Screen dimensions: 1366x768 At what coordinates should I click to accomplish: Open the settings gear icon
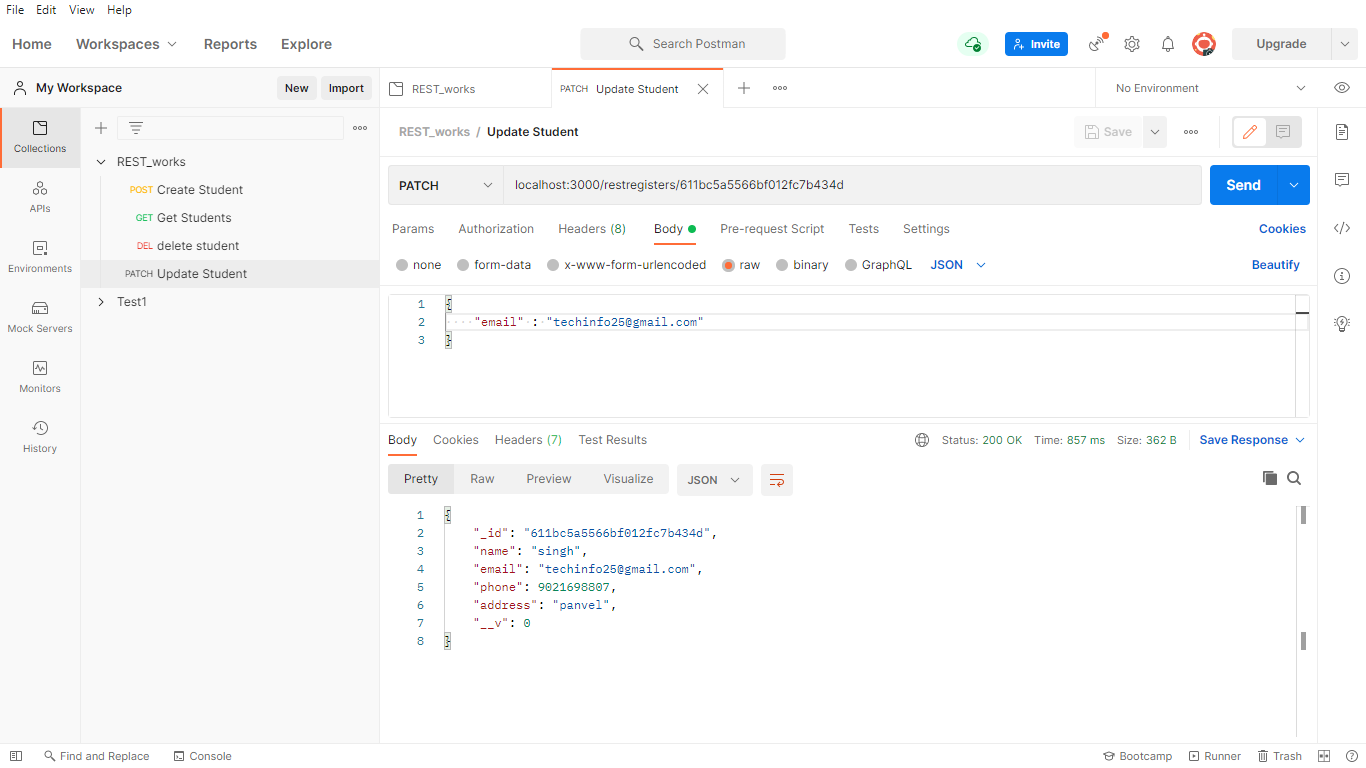[x=1132, y=44]
